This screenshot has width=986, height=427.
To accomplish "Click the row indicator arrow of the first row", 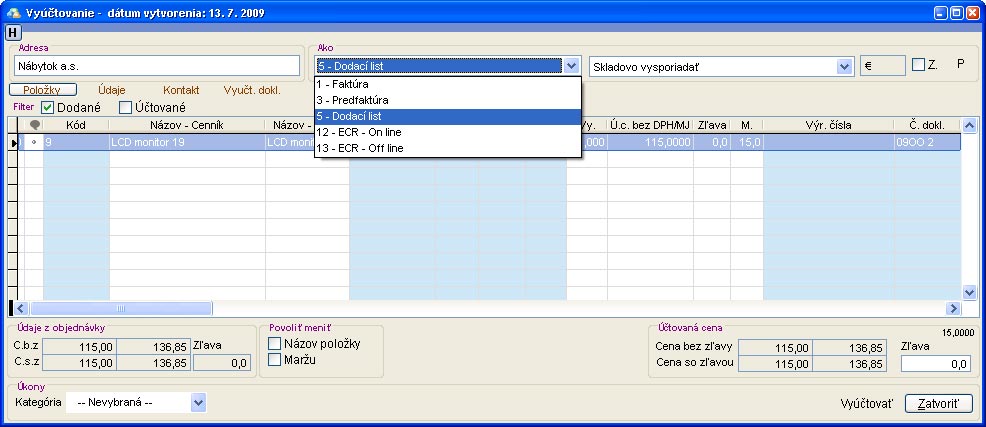I will 14,143.
